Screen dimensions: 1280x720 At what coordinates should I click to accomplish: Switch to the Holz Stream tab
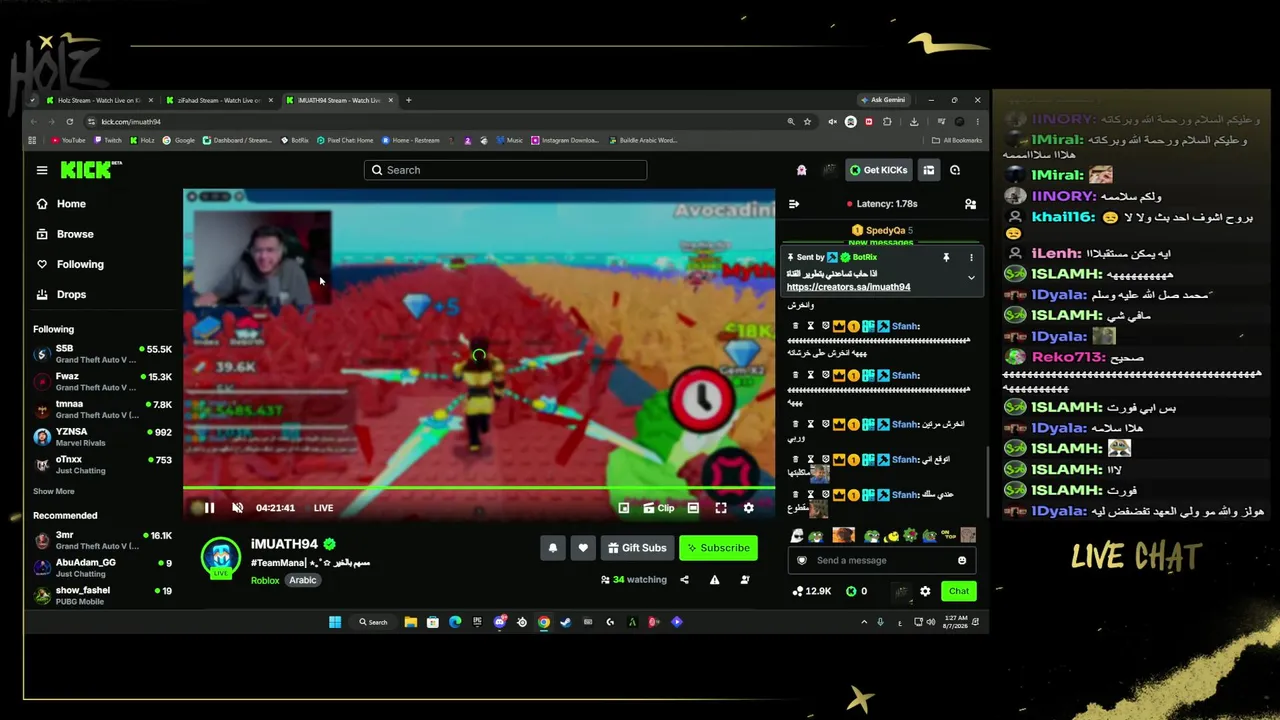(x=98, y=100)
